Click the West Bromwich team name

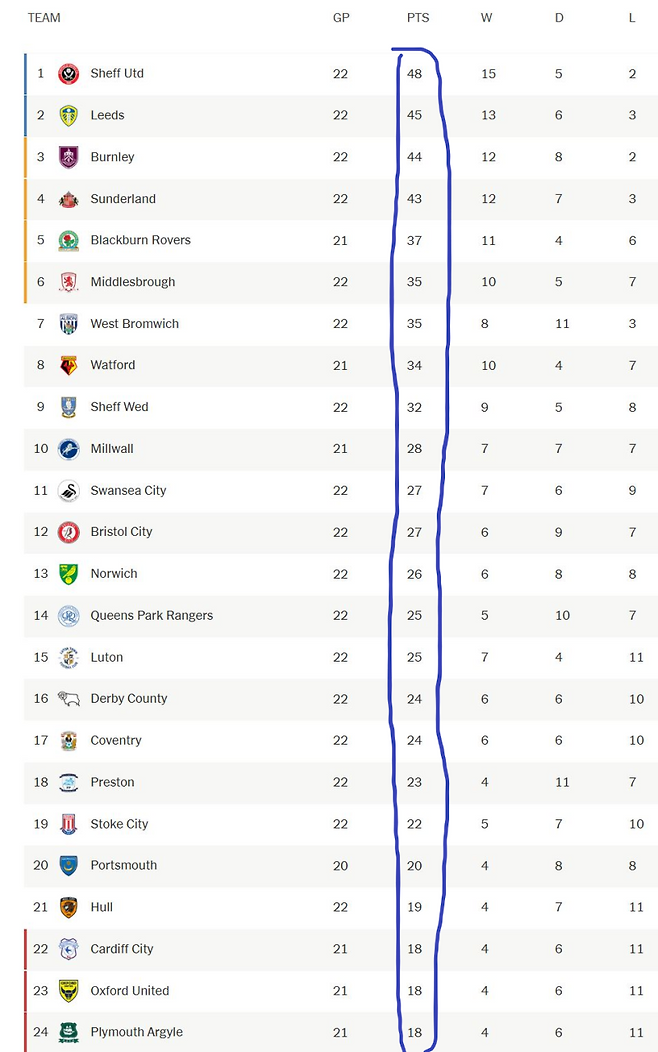[x=135, y=323]
